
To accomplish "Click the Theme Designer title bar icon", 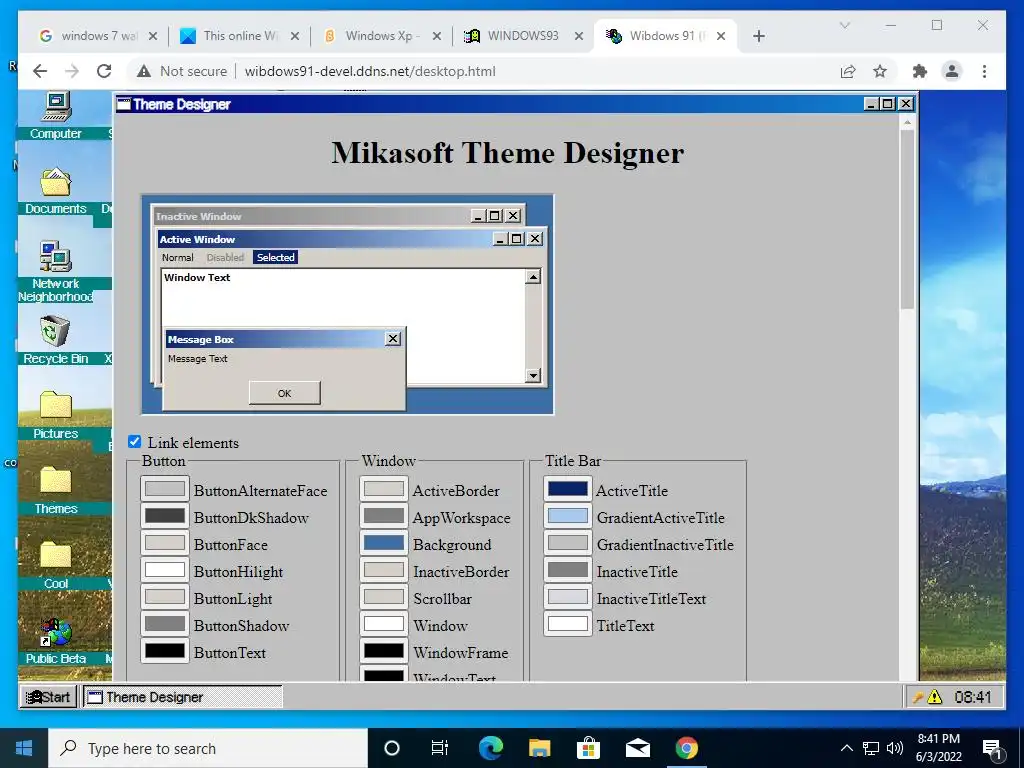I will pyautogui.click(x=123, y=104).
